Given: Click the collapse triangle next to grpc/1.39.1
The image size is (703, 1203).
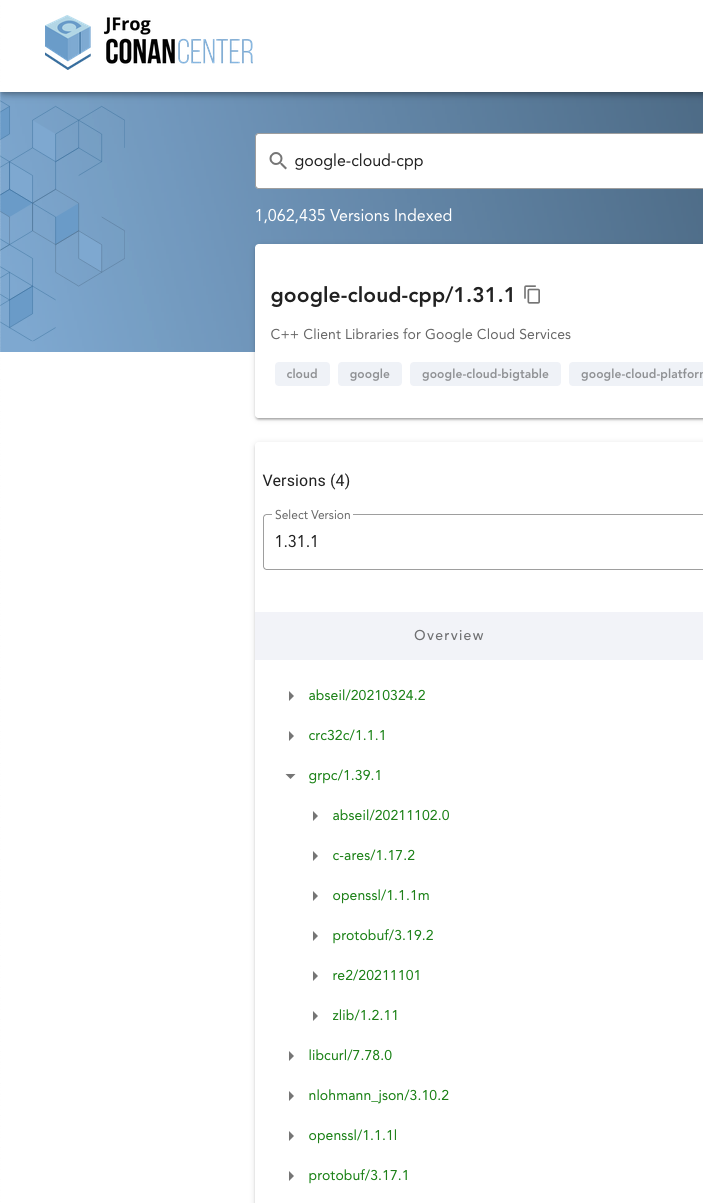Looking at the screenshot, I should tap(291, 775).
